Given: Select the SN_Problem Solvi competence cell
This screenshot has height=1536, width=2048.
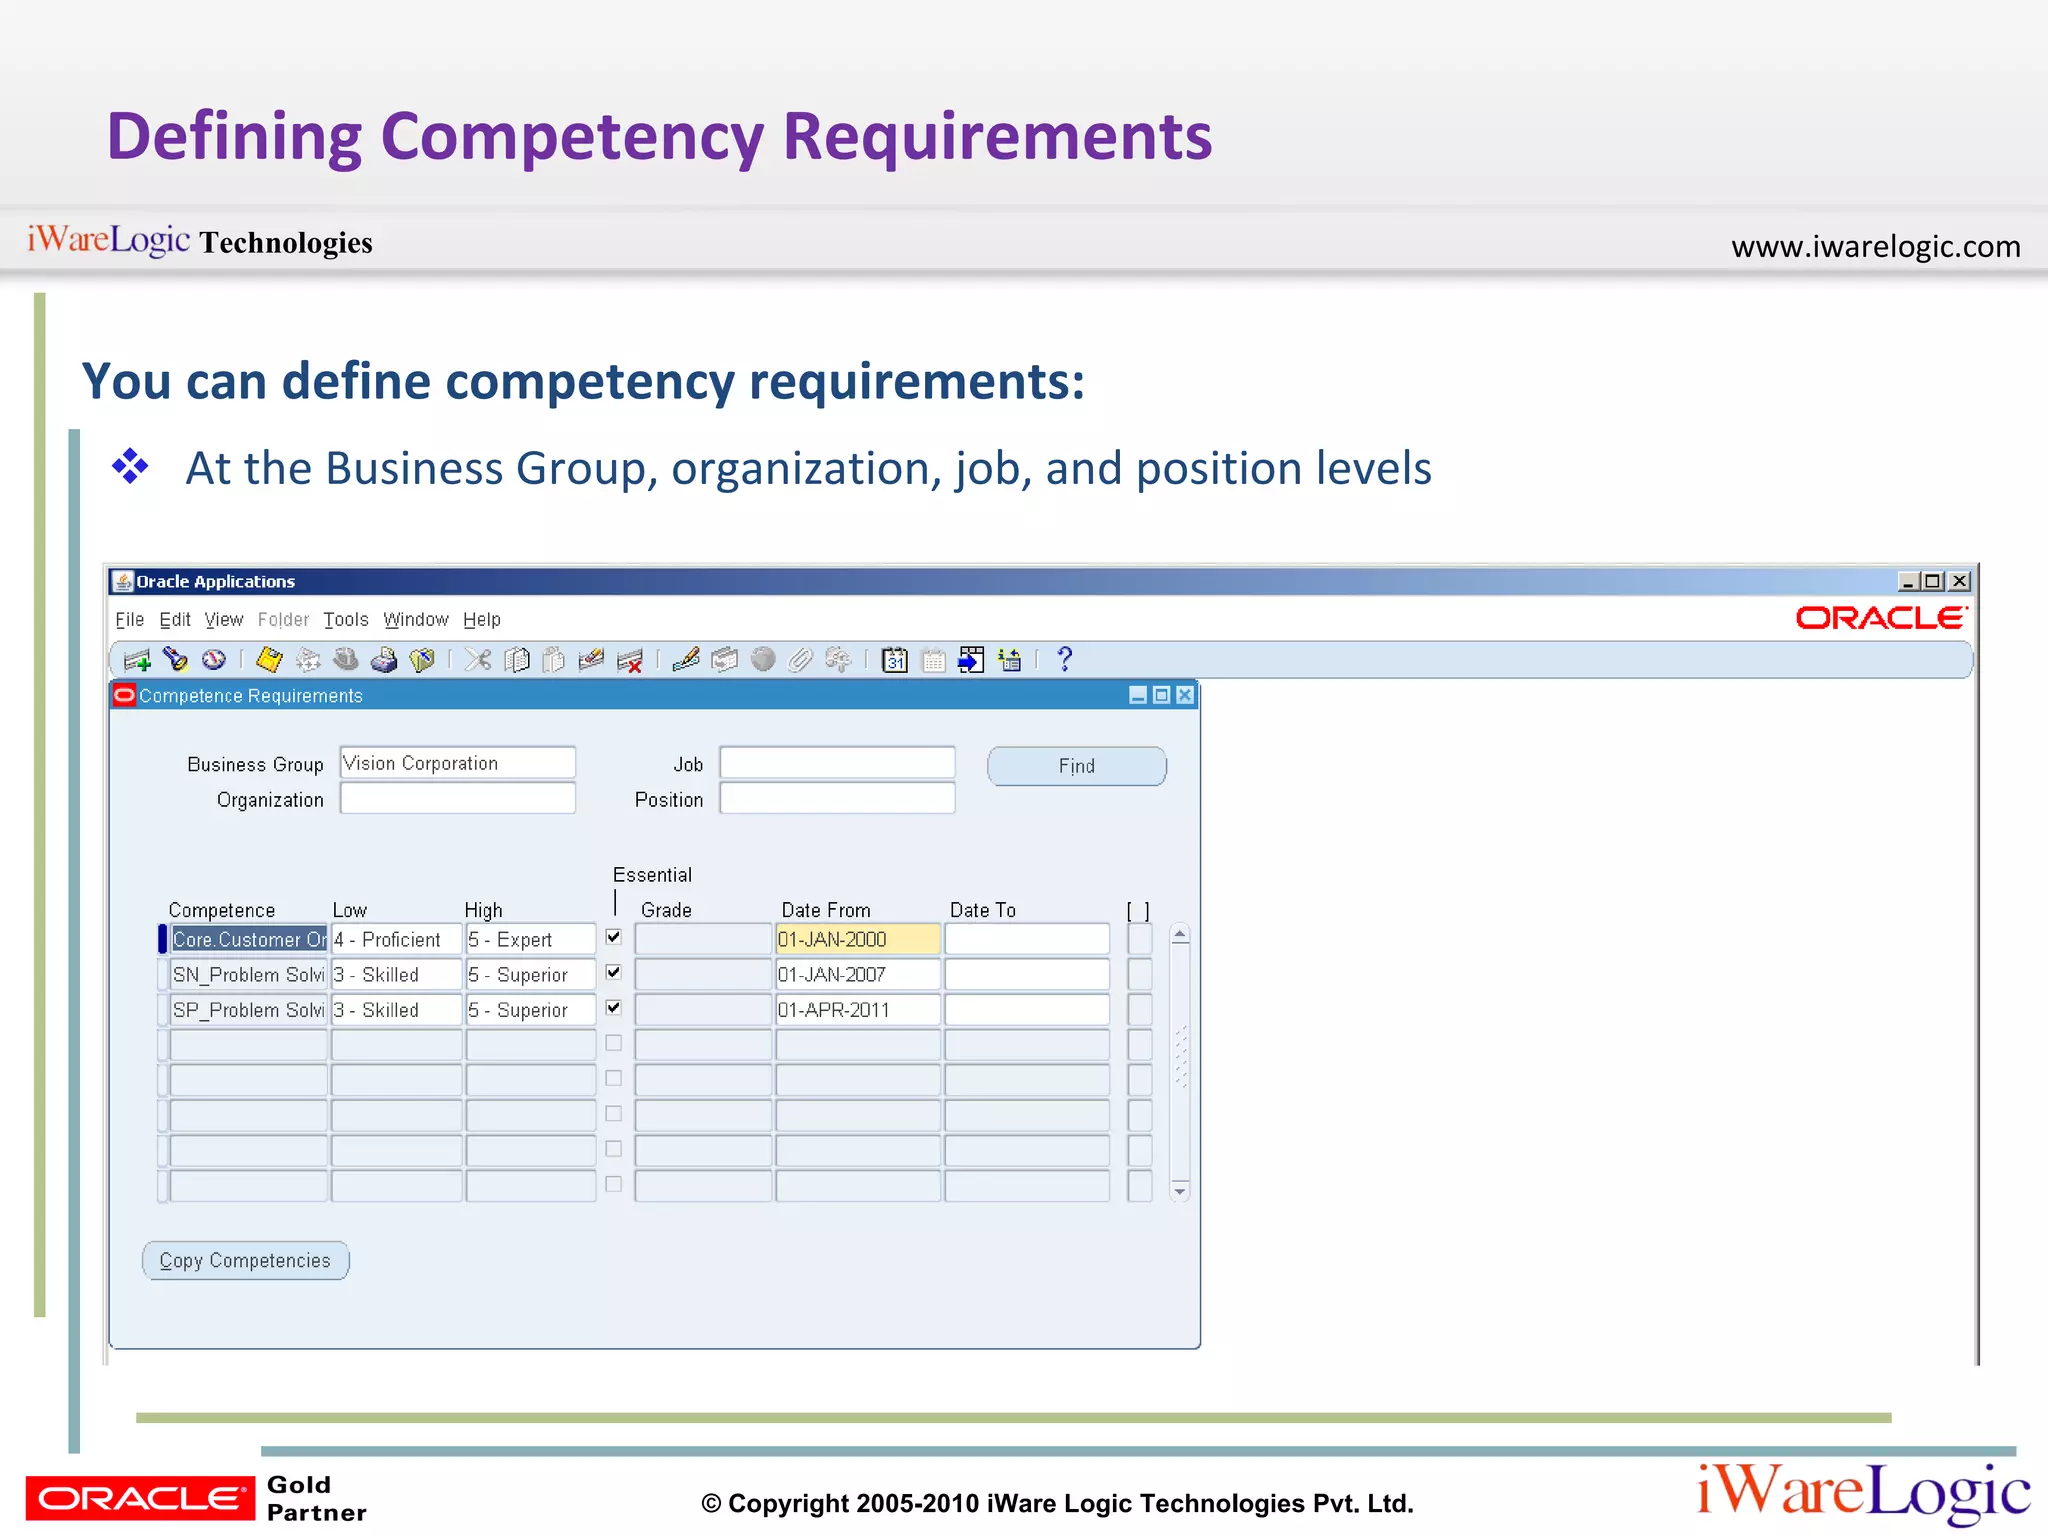Looking at the screenshot, I should coord(249,974).
